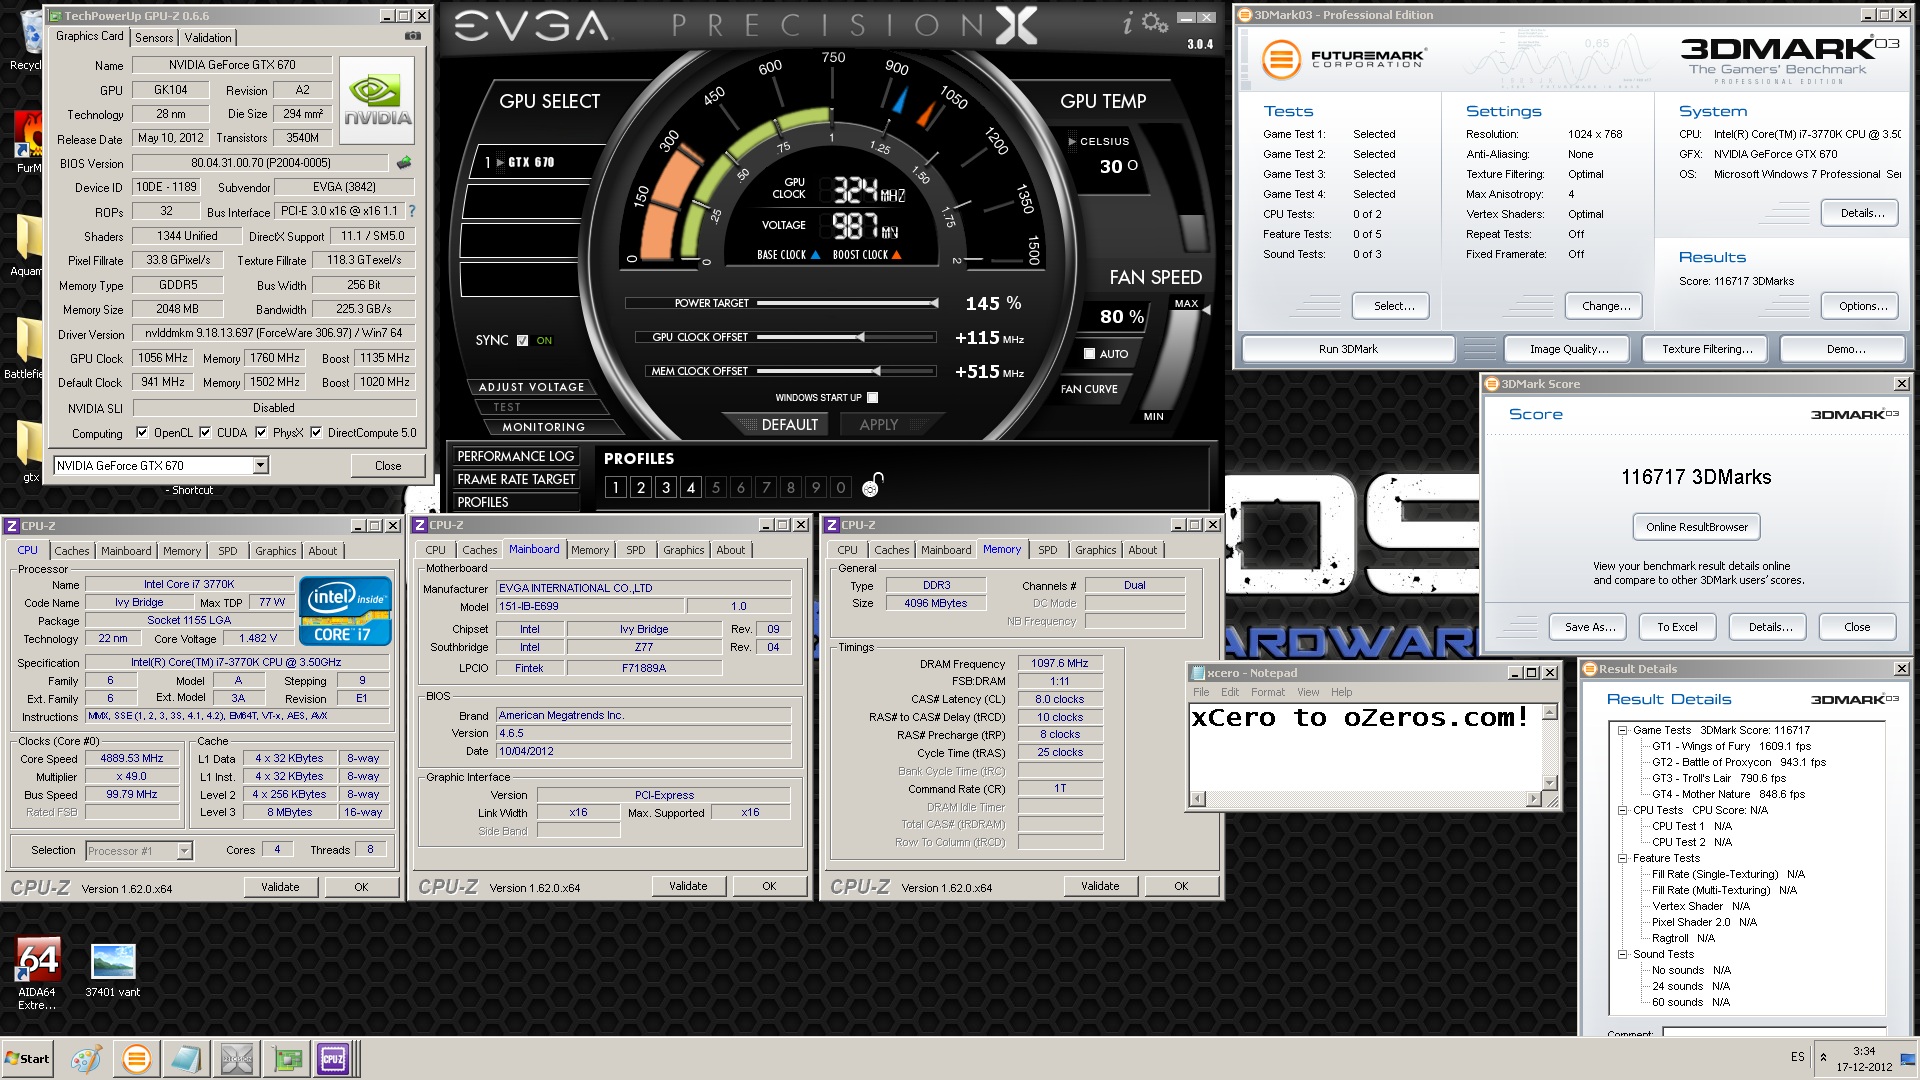
Task: Click into the Notepad text area
Action: click(x=1365, y=746)
